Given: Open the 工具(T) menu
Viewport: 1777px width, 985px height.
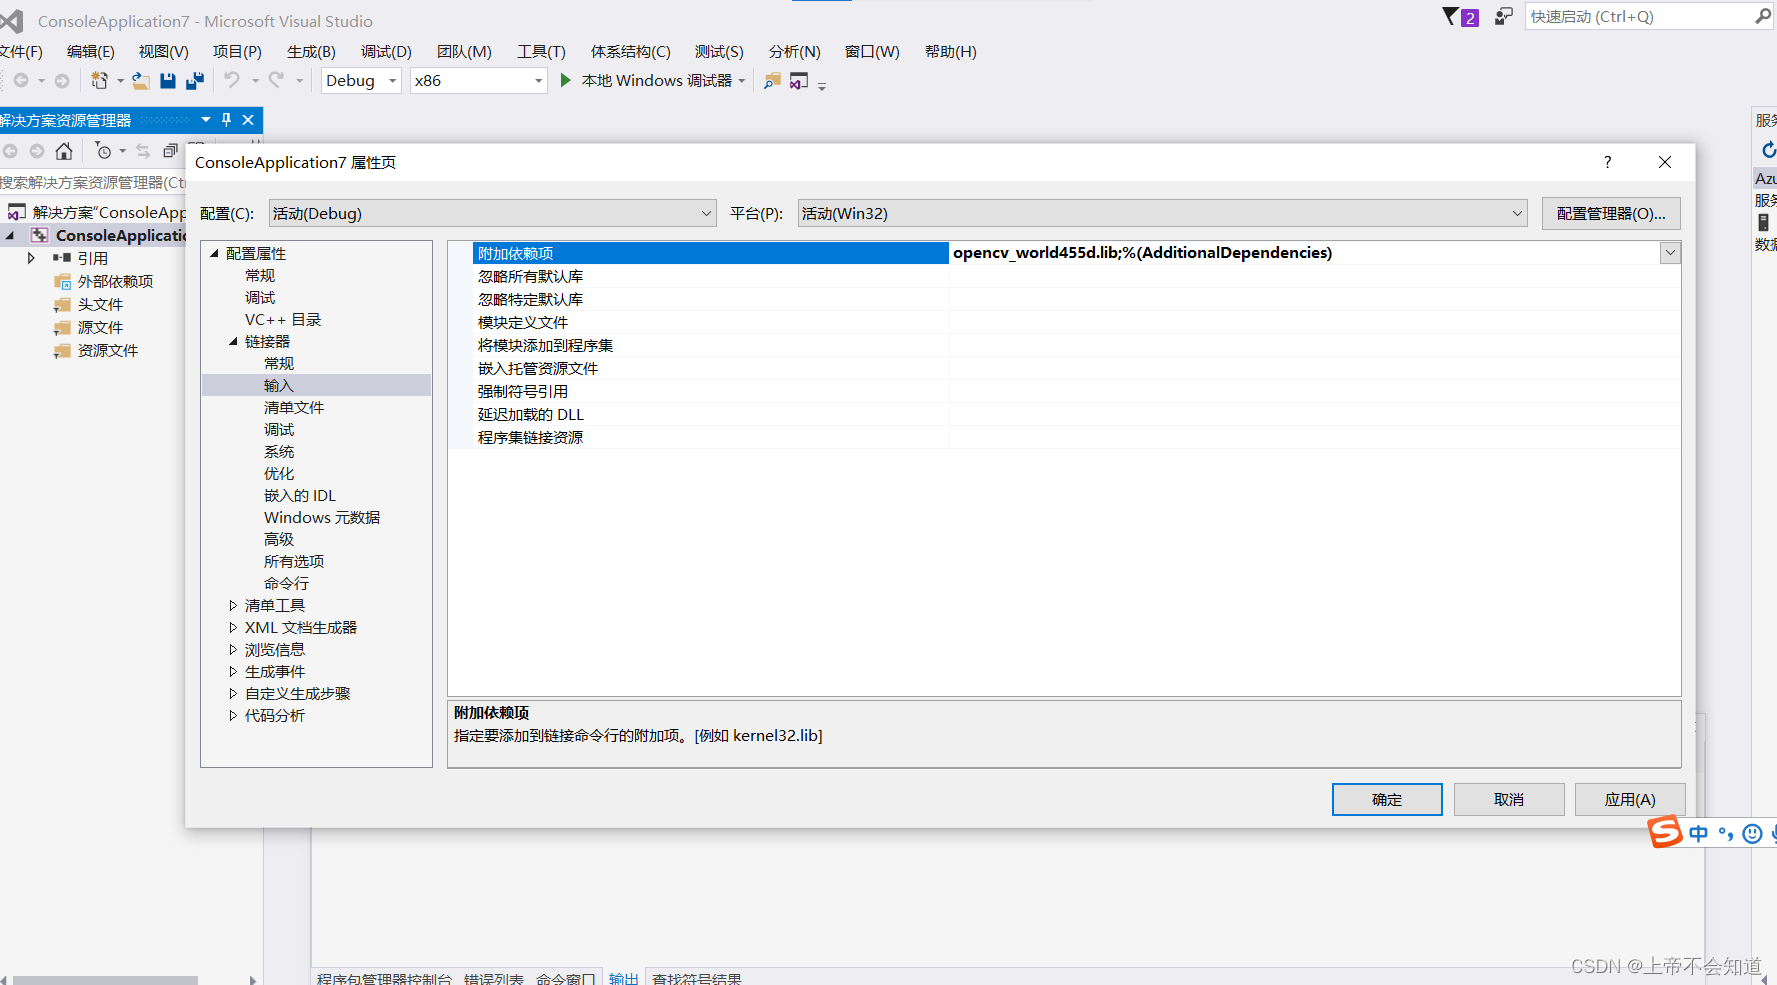Looking at the screenshot, I should [541, 52].
